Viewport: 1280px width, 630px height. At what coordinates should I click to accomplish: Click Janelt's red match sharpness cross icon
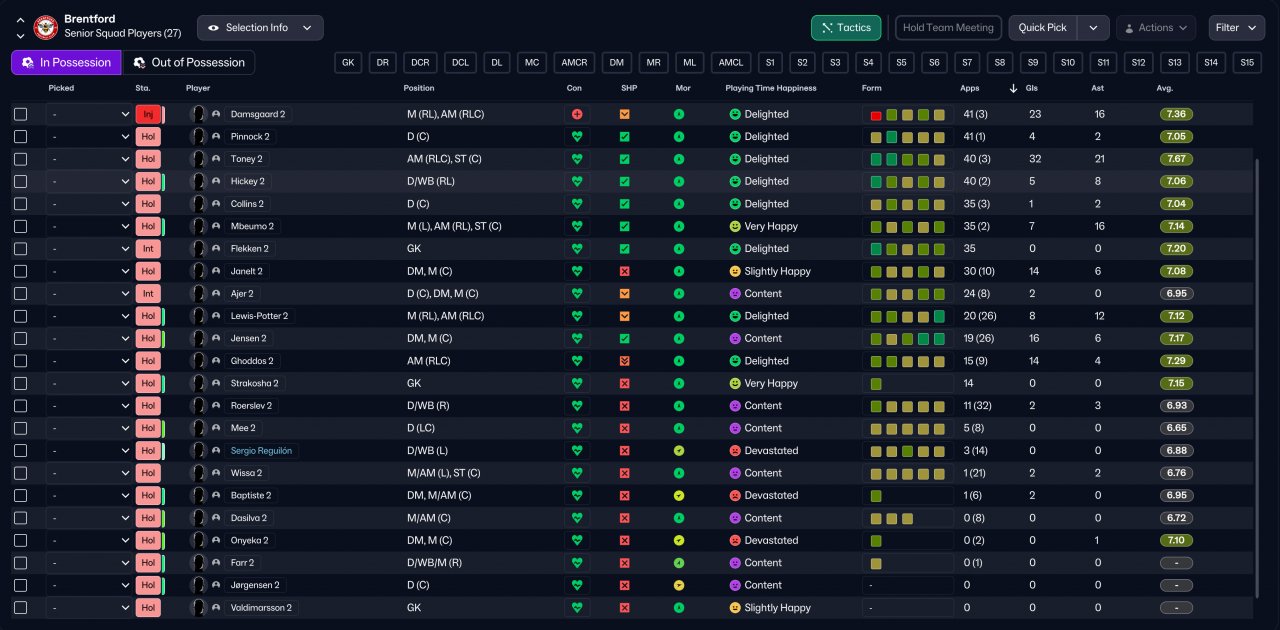pyautogui.click(x=625, y=271)
